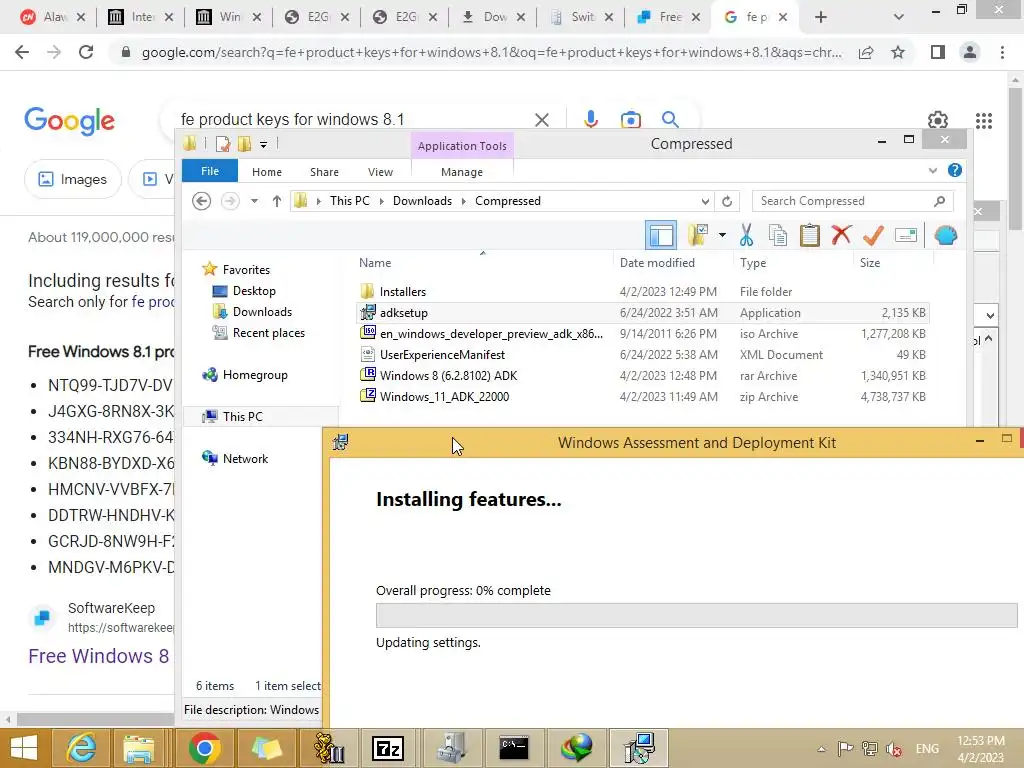Click the Paste clipboard icon in Explorer toolbar
The width and height of the screenshot is (1024, 768).
click(809, 235)
